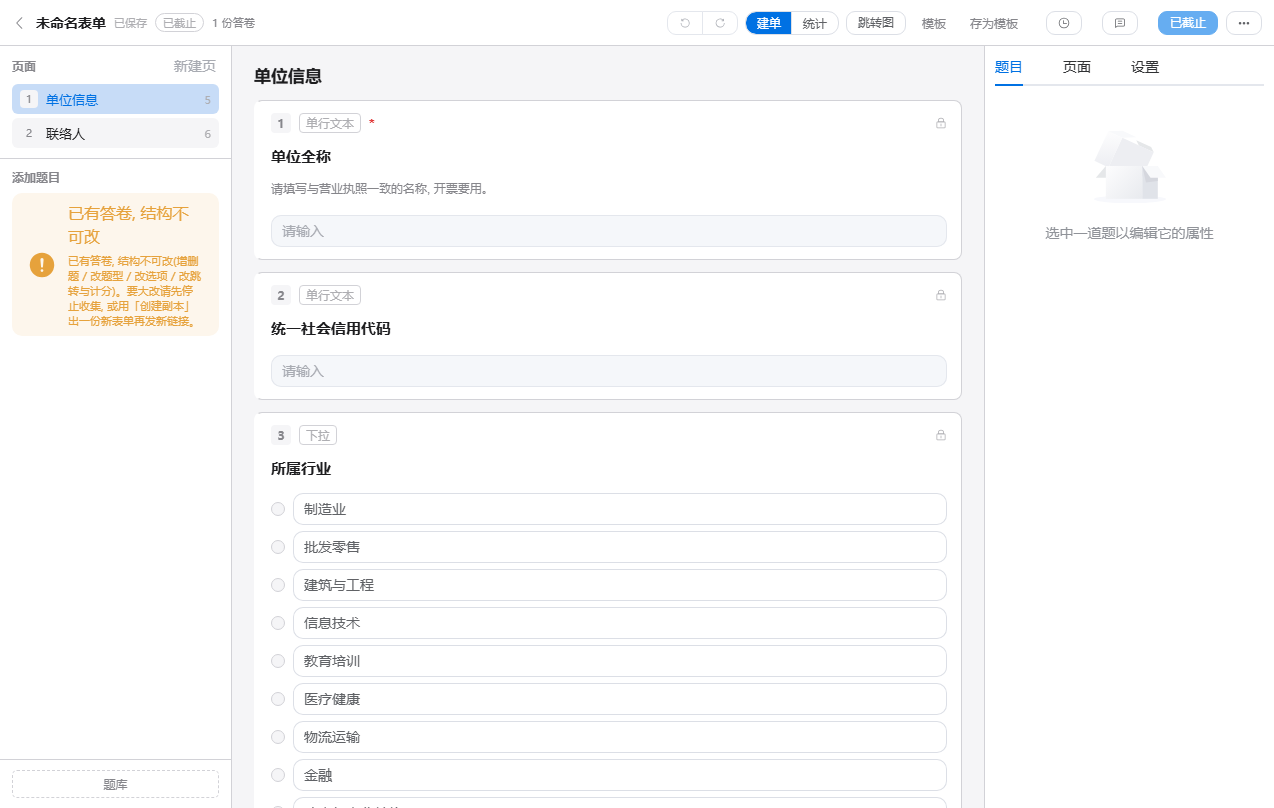Click 单行文本 type tag on question 1
This screenshot has height=808, width=1274.
pos(330,123)
